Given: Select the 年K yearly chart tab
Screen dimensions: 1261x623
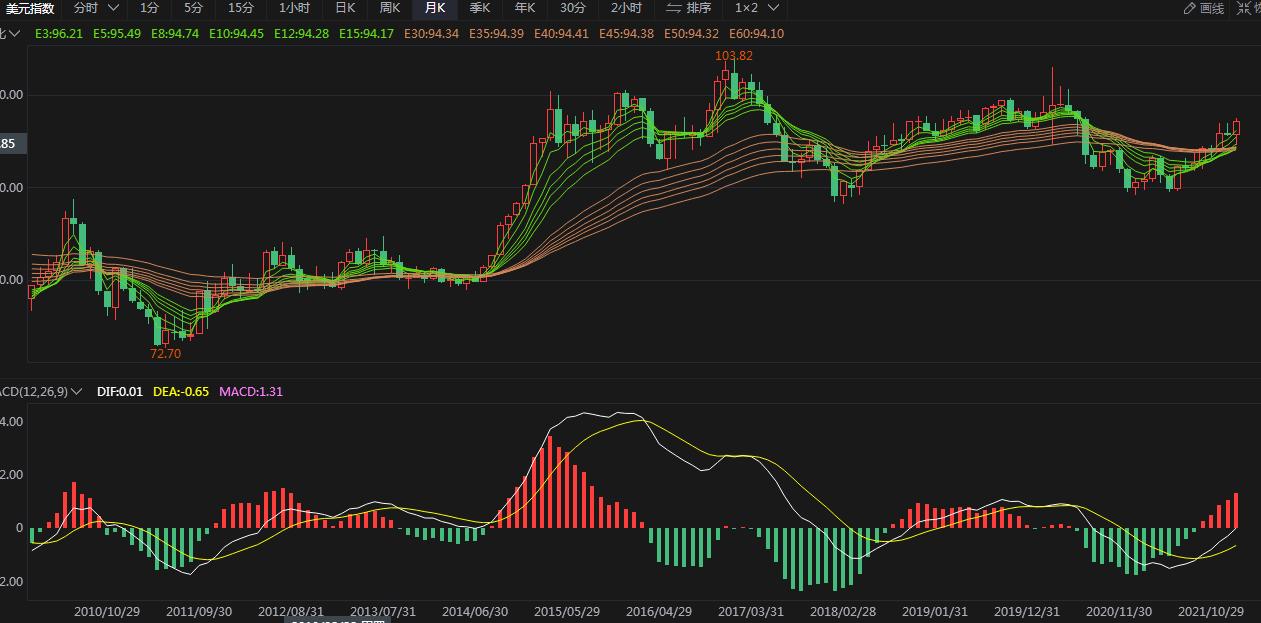Looking at the screenshot, I should pos(525,8).
